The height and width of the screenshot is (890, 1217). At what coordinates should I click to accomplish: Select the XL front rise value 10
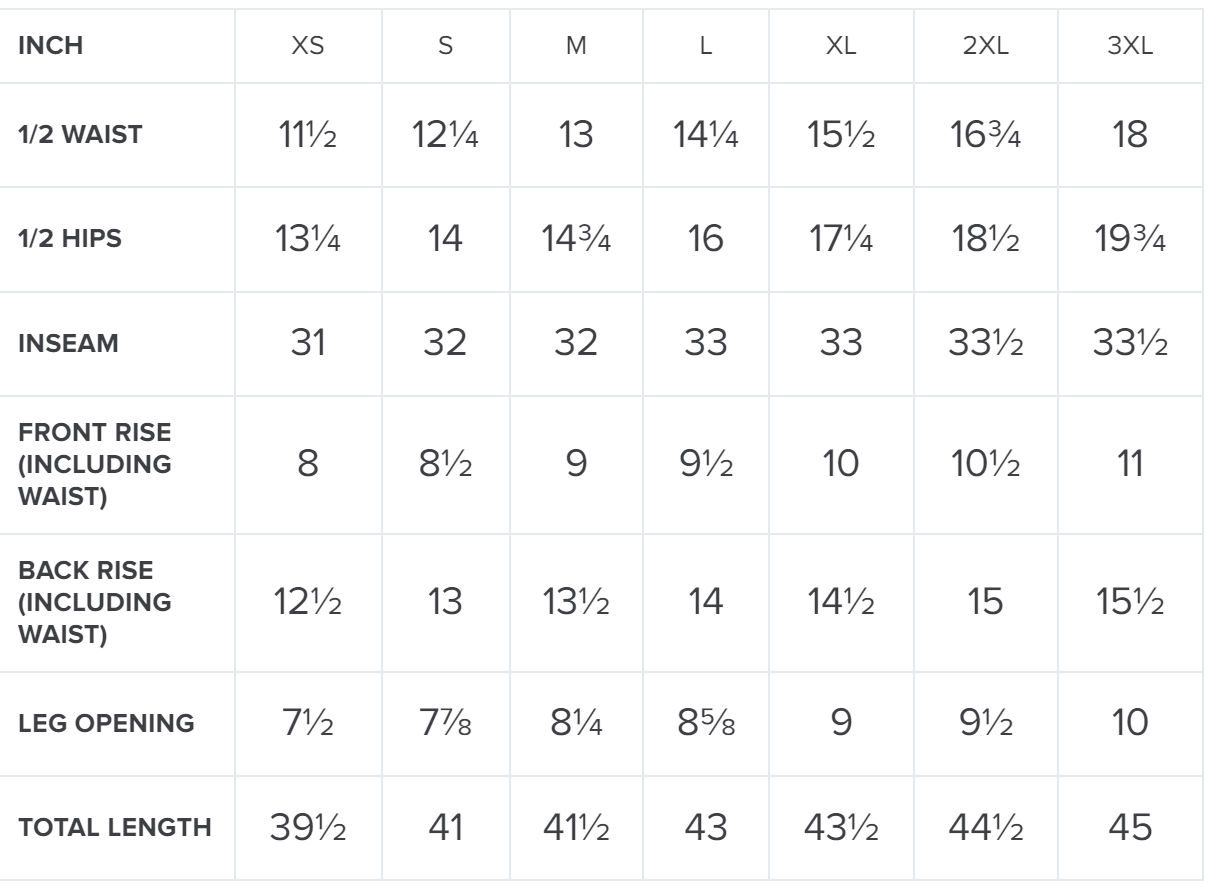[x=843, y=463]
